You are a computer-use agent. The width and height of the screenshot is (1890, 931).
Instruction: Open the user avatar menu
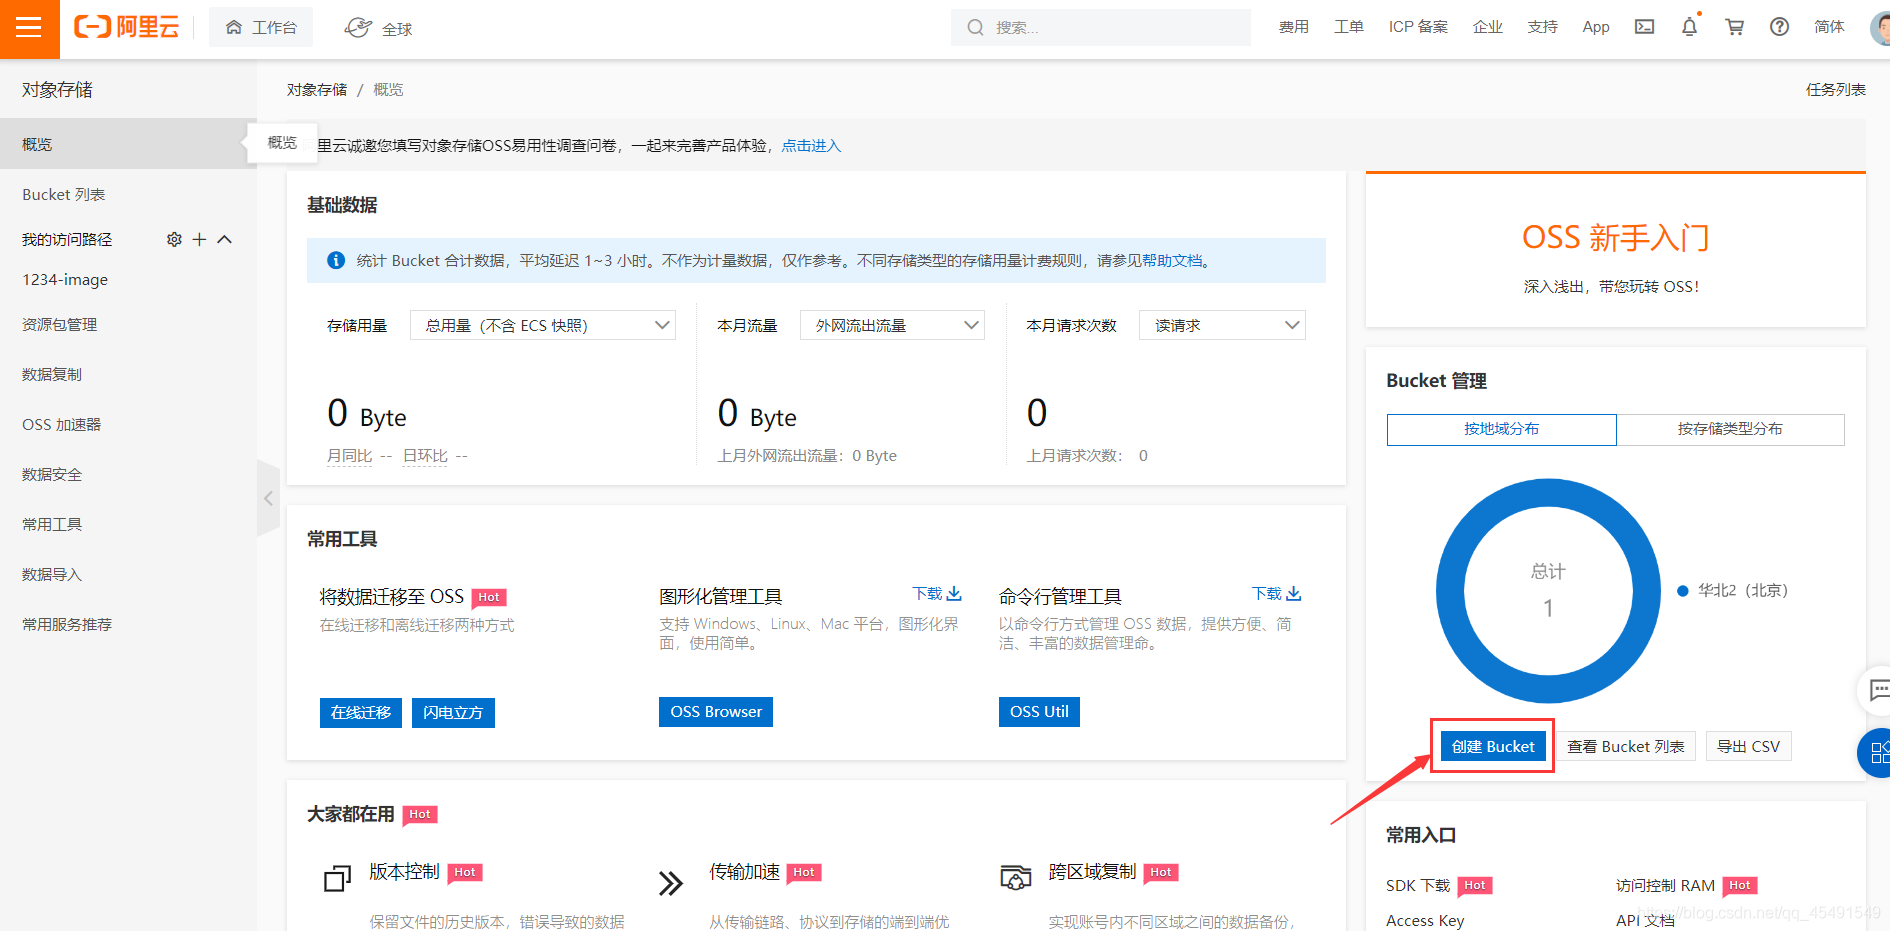[x=1880, y=27]
